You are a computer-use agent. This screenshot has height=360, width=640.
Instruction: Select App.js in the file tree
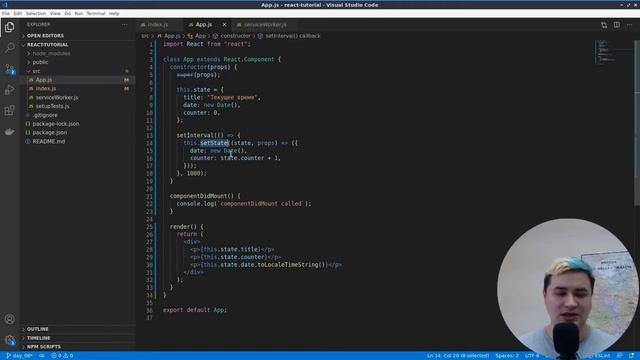coord(43,80)
